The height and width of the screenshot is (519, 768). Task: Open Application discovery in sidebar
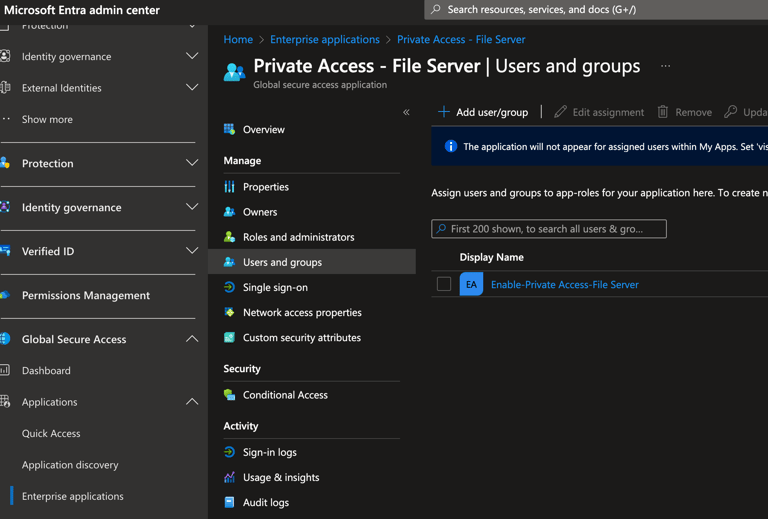[70, 465]
